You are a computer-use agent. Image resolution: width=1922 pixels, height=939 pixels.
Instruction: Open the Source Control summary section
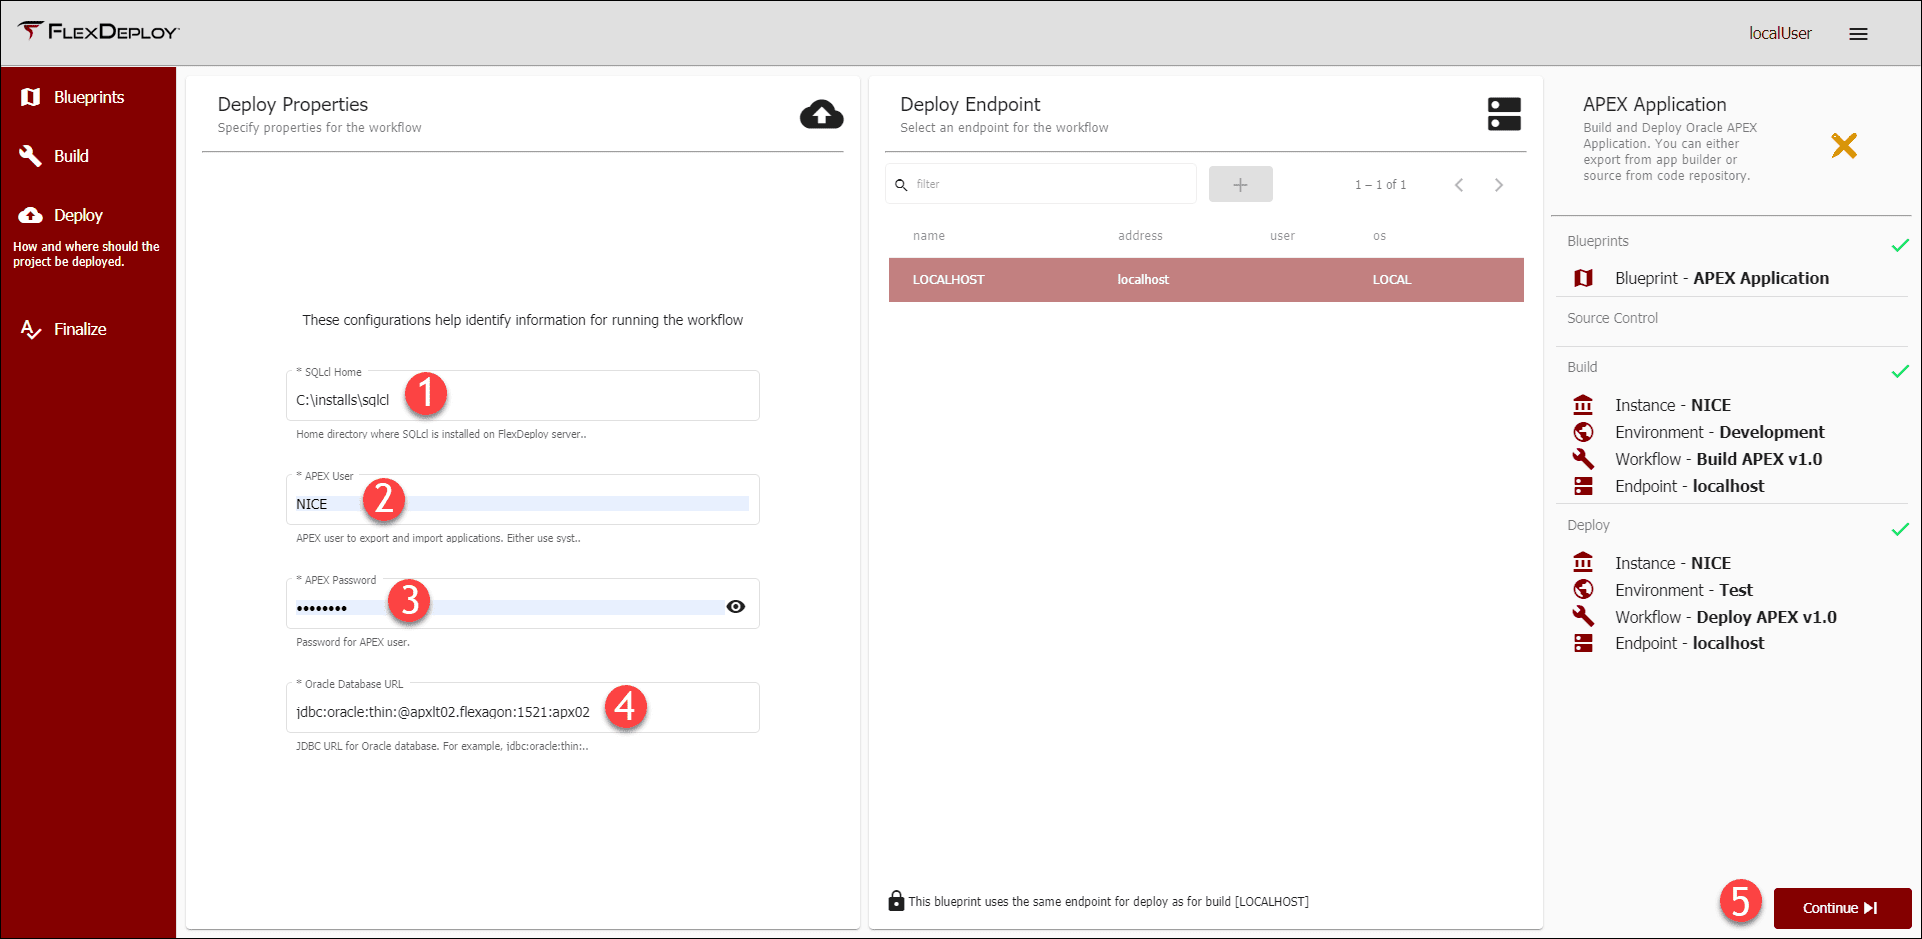pos(1612,318)
